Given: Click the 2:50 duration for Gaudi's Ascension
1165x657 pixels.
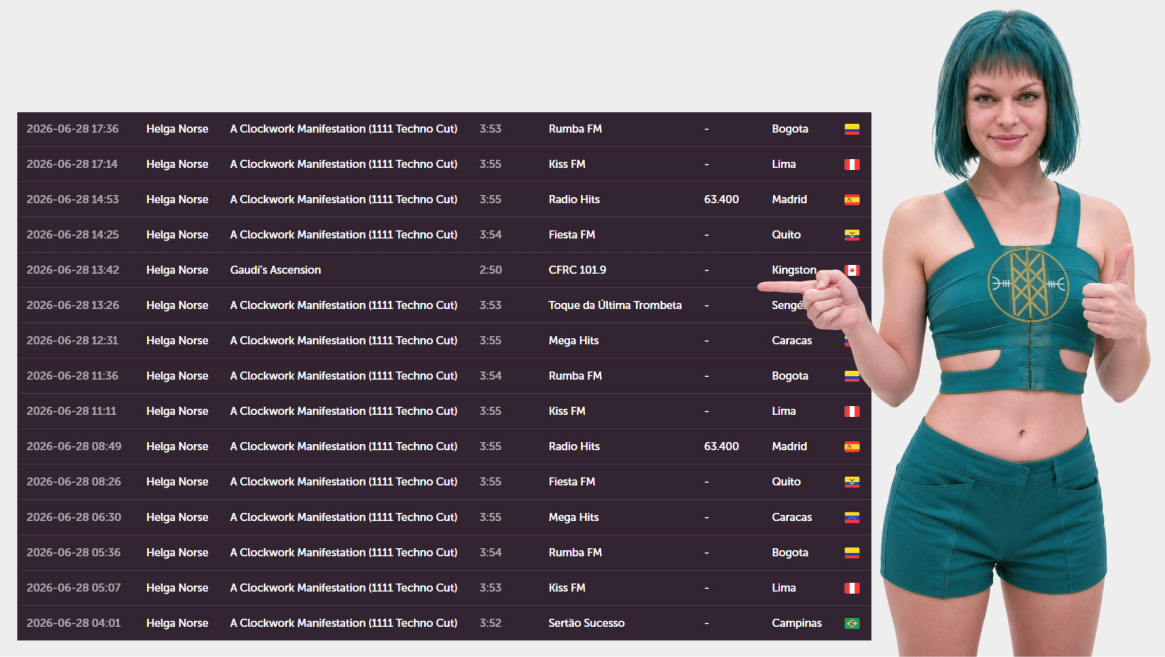Looking at the screenshot, I should point(490,270).
